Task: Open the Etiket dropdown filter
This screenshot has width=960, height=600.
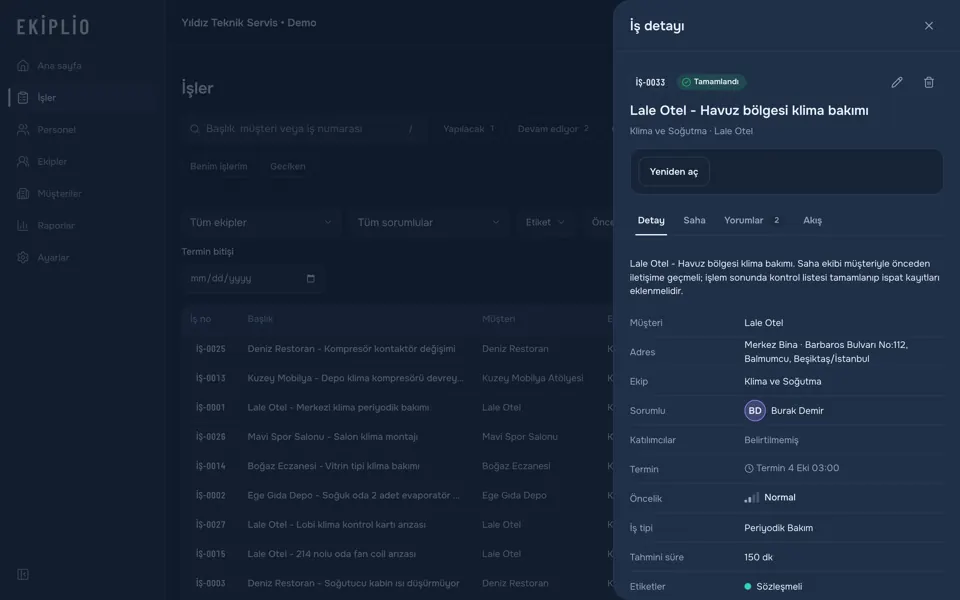Action: click(545, 222)
